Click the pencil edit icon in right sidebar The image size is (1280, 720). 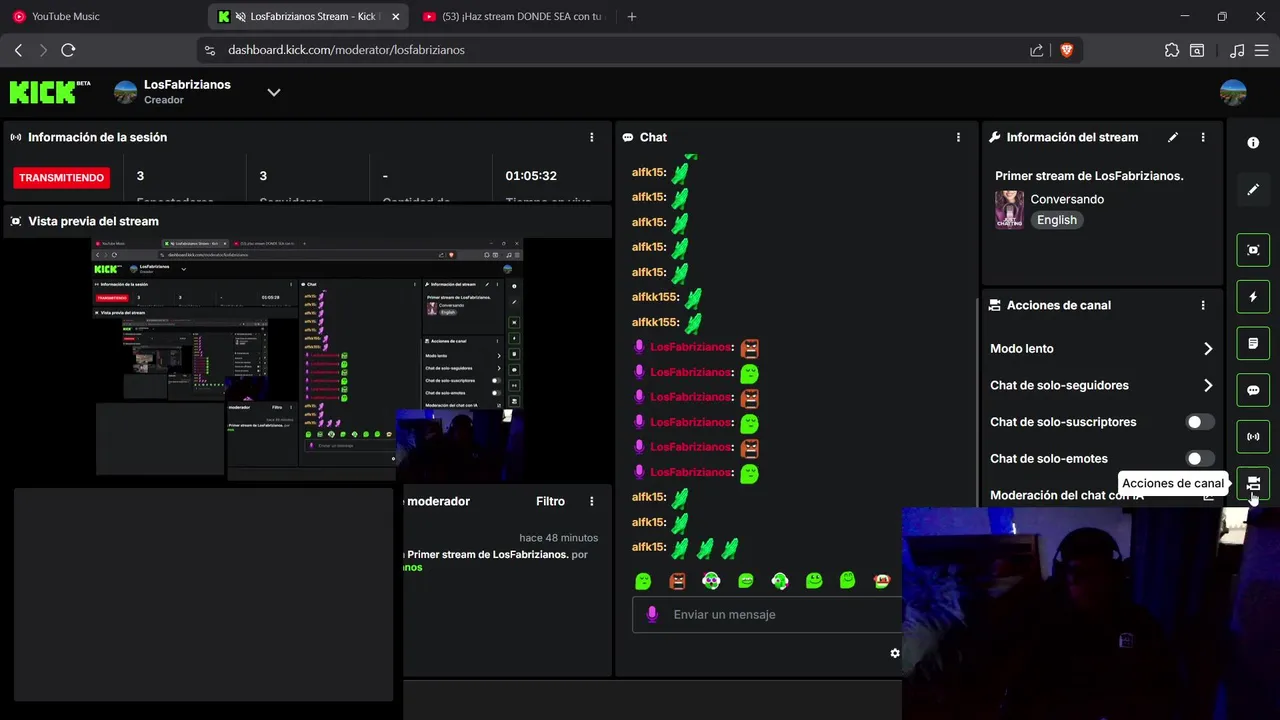click(x=1253, y=189)
